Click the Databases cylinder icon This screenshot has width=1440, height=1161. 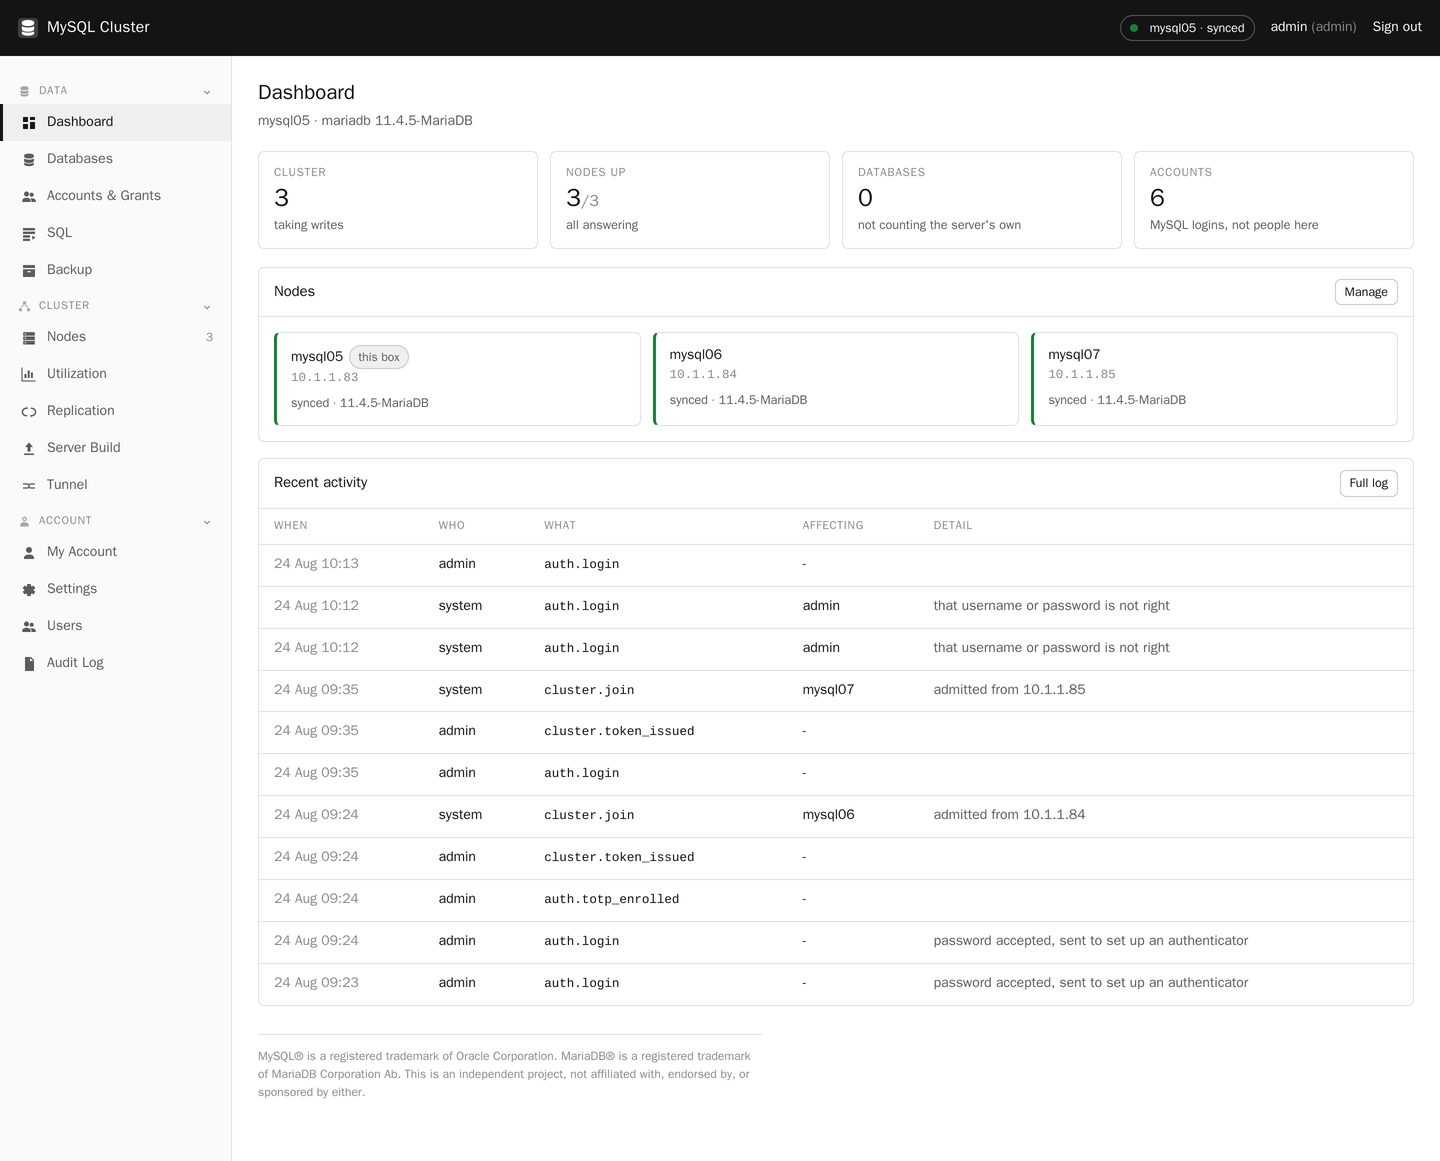(29, 159)
